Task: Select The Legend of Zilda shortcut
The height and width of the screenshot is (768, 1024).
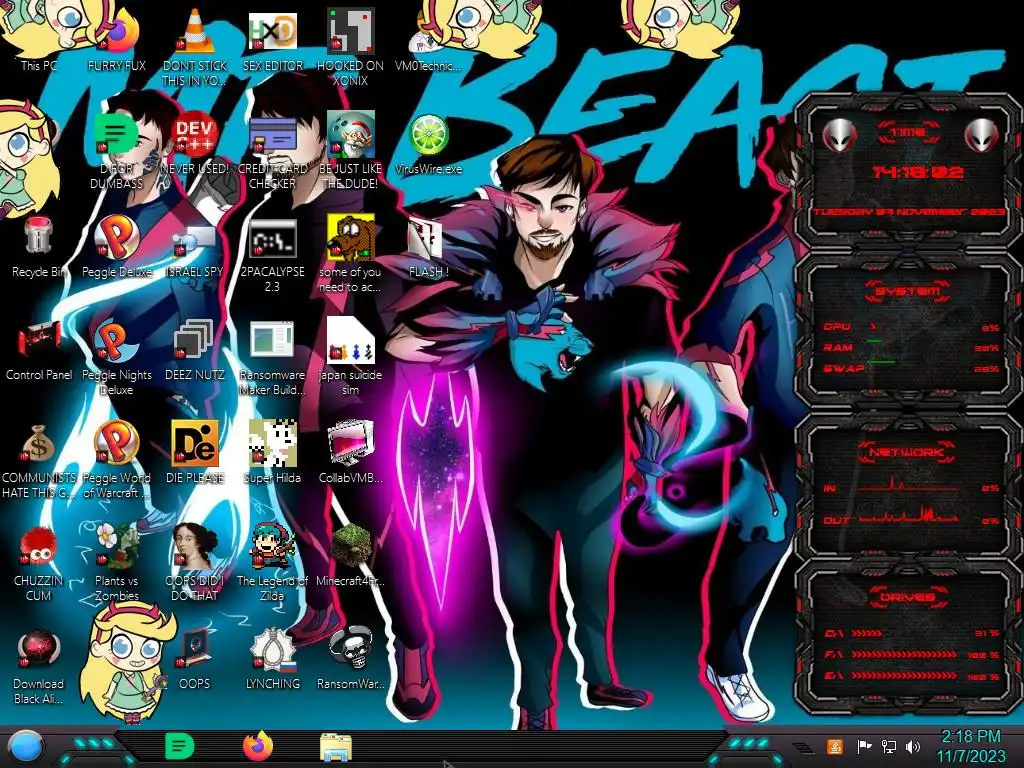Action: (272, 562)
